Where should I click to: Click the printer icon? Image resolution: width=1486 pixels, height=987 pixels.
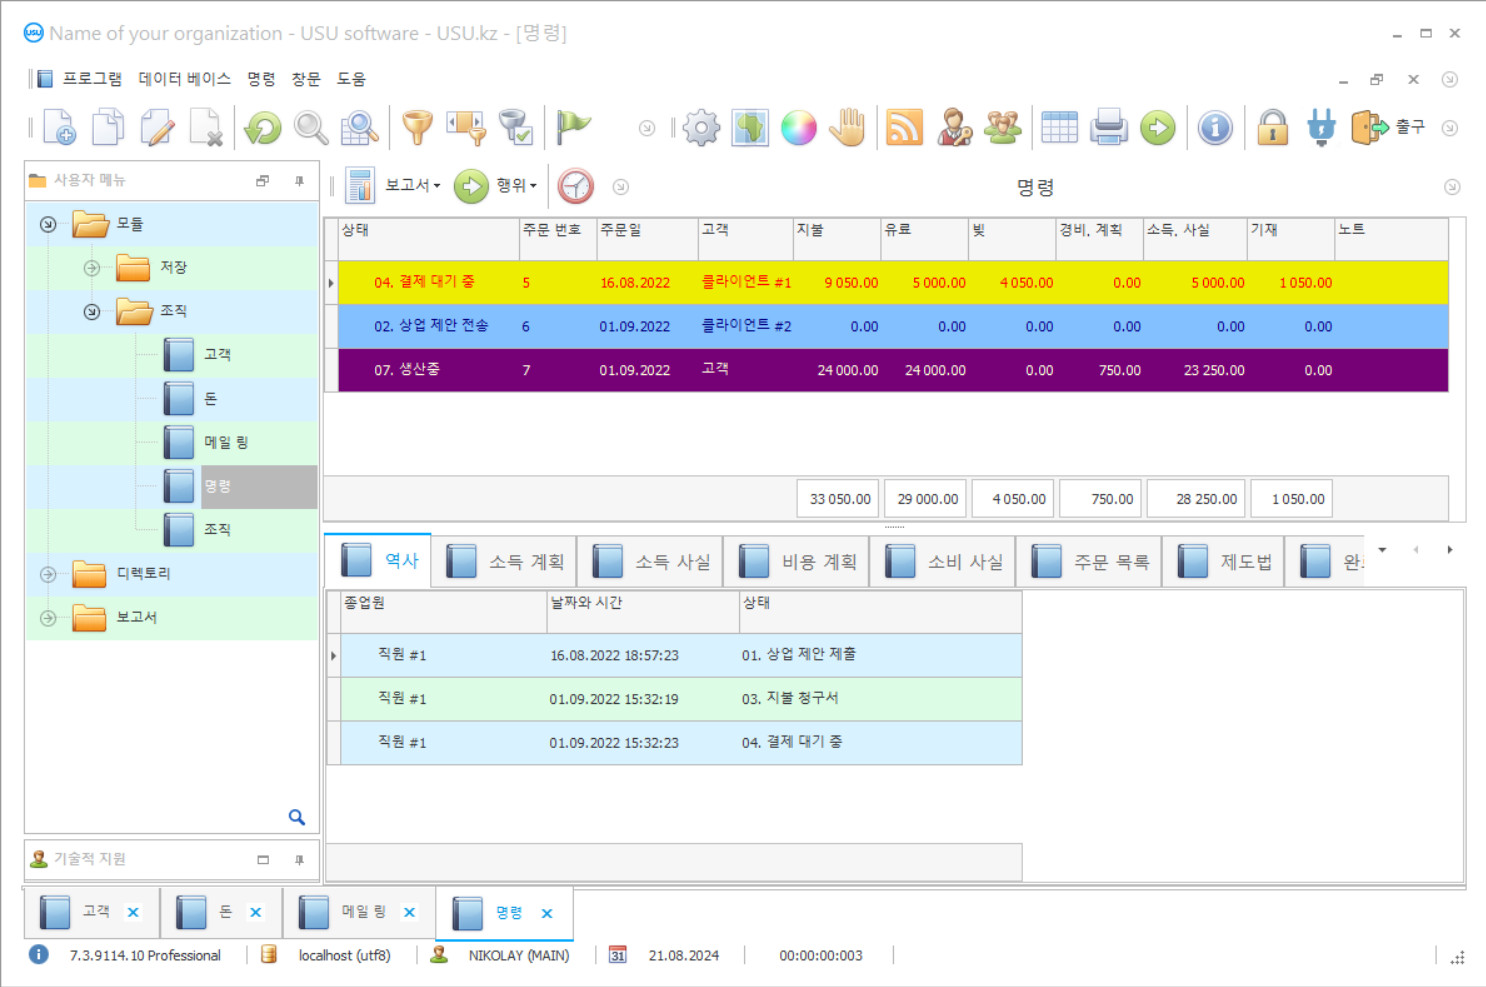click(1109, 128)
